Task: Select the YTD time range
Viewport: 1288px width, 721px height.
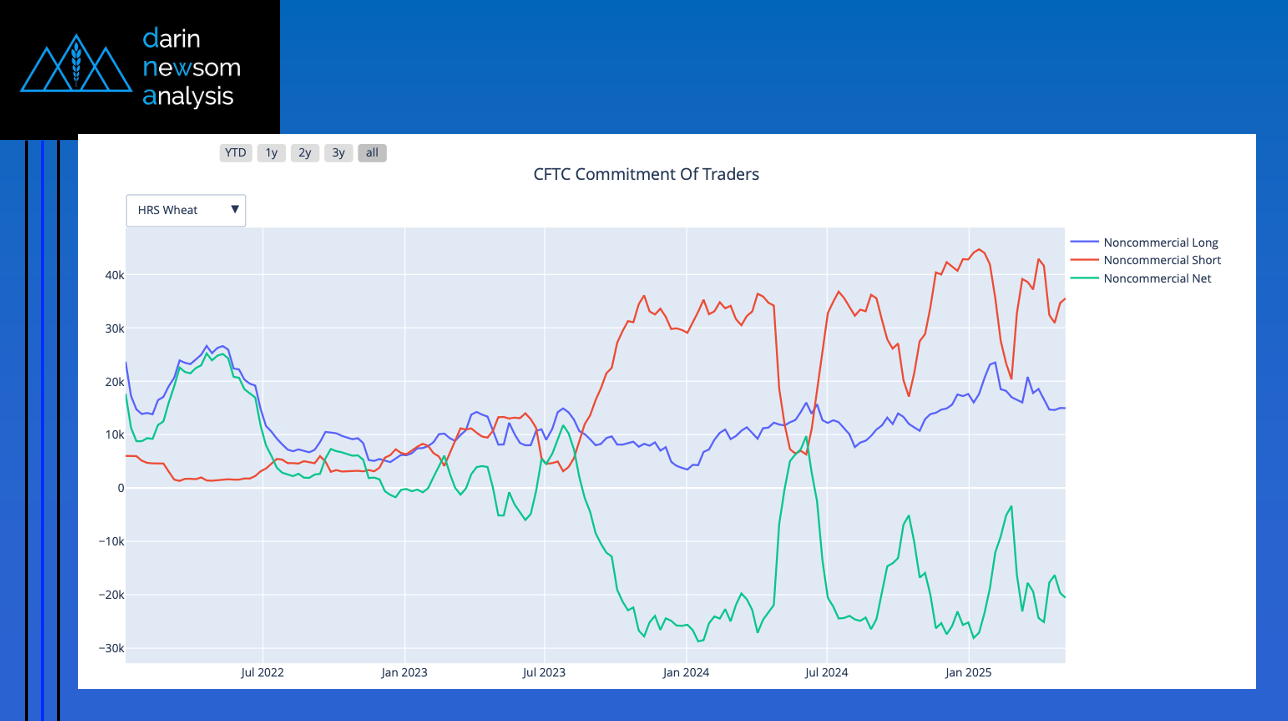Action: [x=235, y=153]
